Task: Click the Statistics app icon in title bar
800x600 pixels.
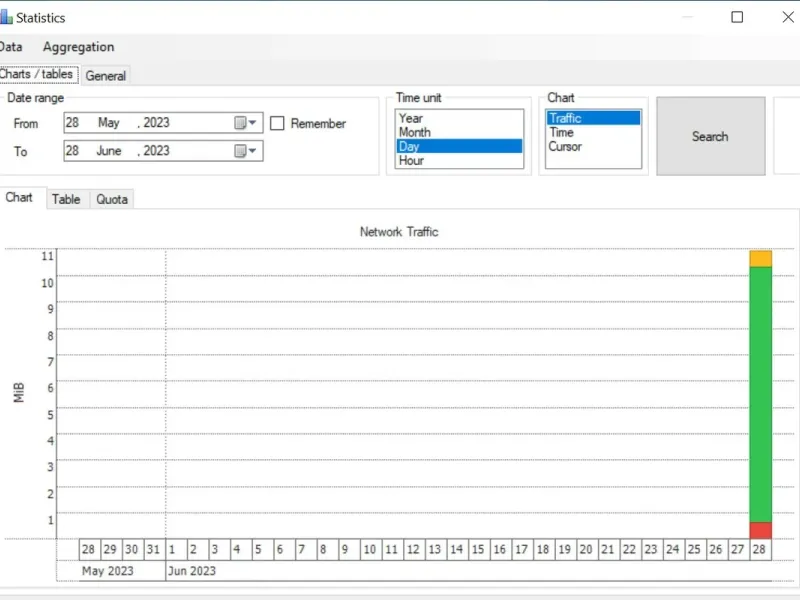Action: 6,17
